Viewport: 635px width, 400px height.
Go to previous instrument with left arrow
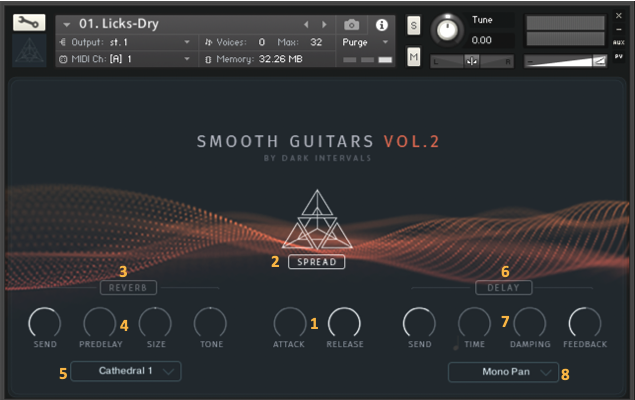306,25
